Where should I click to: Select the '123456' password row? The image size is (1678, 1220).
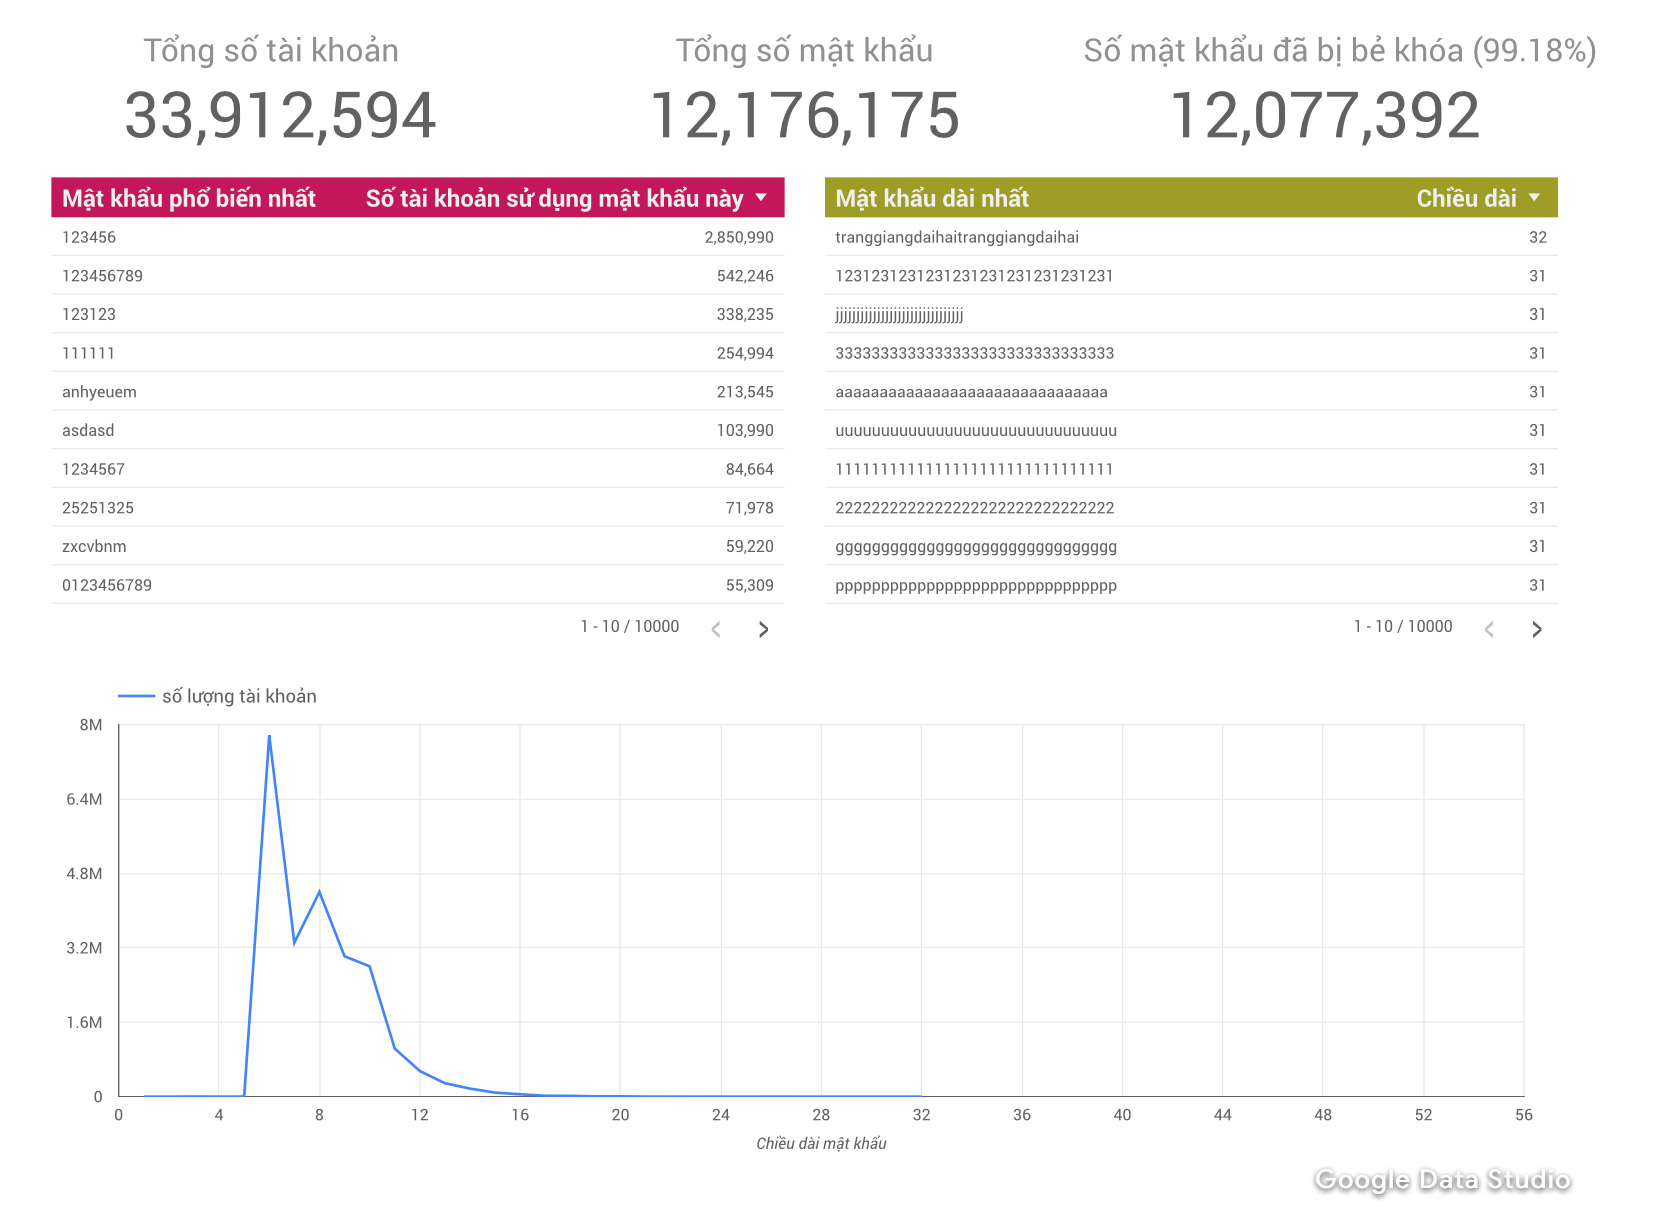click(418, 237)
